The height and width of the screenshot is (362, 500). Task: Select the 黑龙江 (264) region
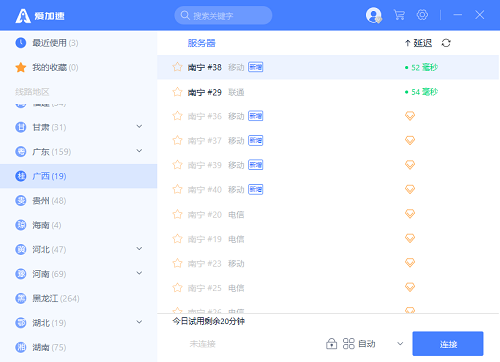pos(78,298)
